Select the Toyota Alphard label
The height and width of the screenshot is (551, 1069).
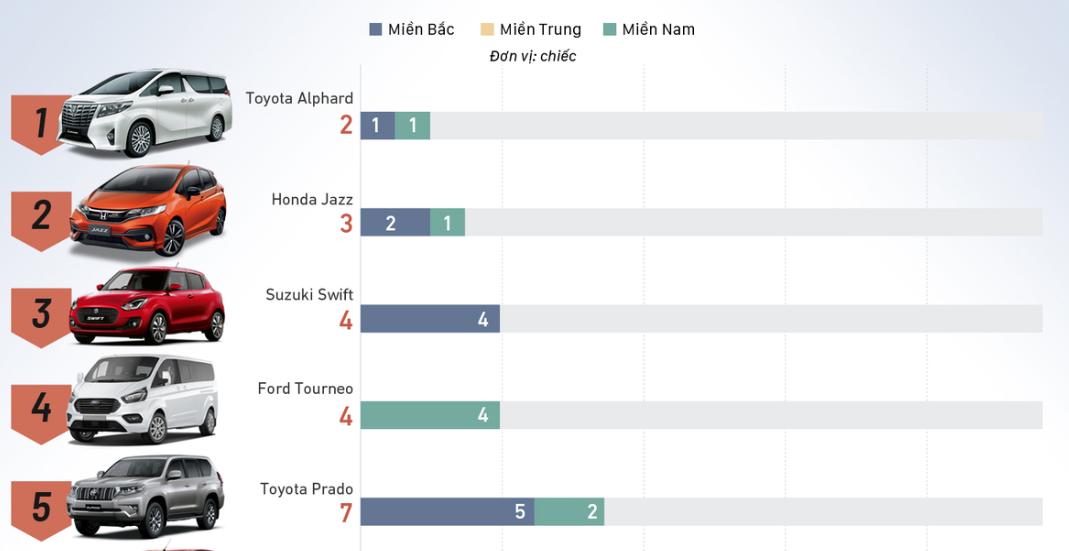(x=299, y=98)
